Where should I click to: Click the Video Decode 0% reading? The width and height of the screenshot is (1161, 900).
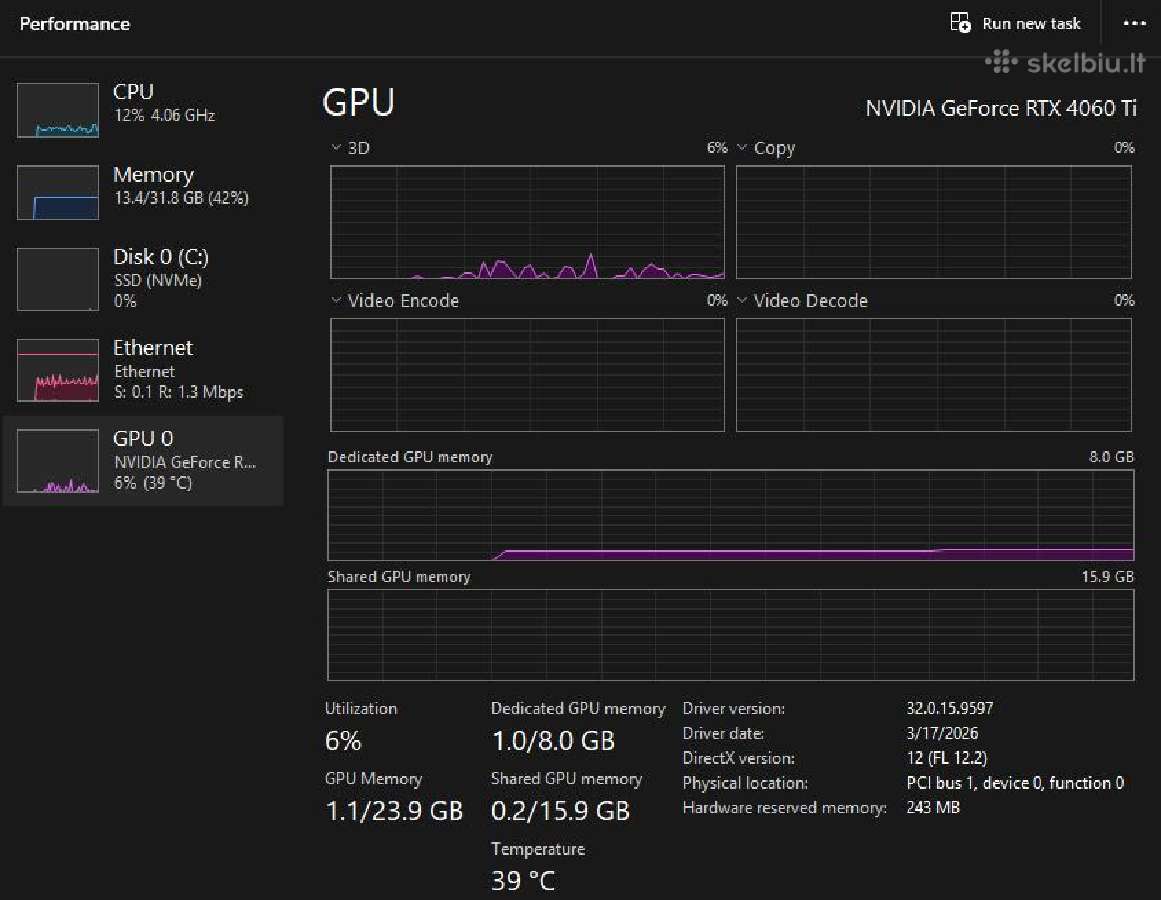pyautogui.click(x=1124, y=300)
